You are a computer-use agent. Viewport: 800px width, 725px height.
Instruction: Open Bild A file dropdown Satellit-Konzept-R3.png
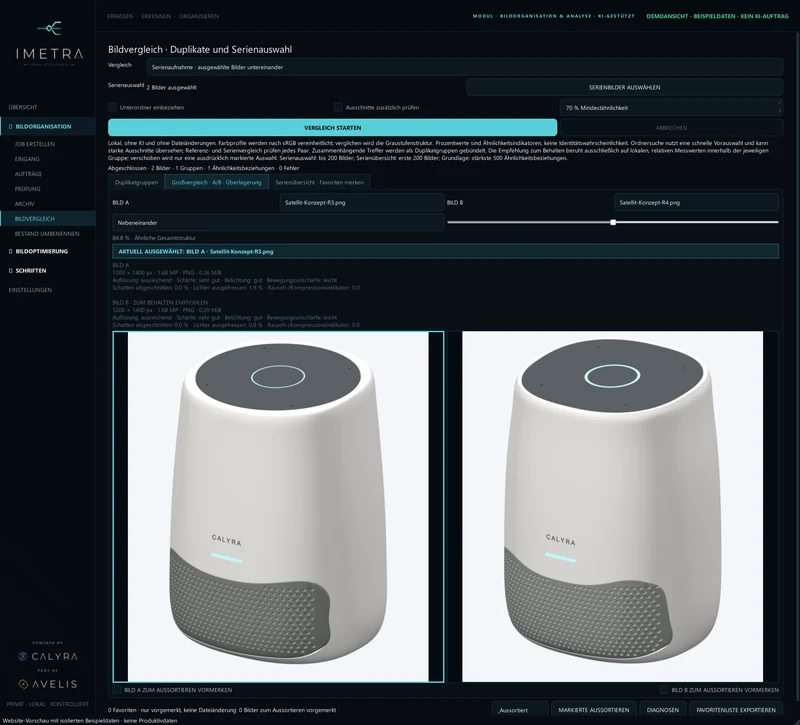(362, 203)
